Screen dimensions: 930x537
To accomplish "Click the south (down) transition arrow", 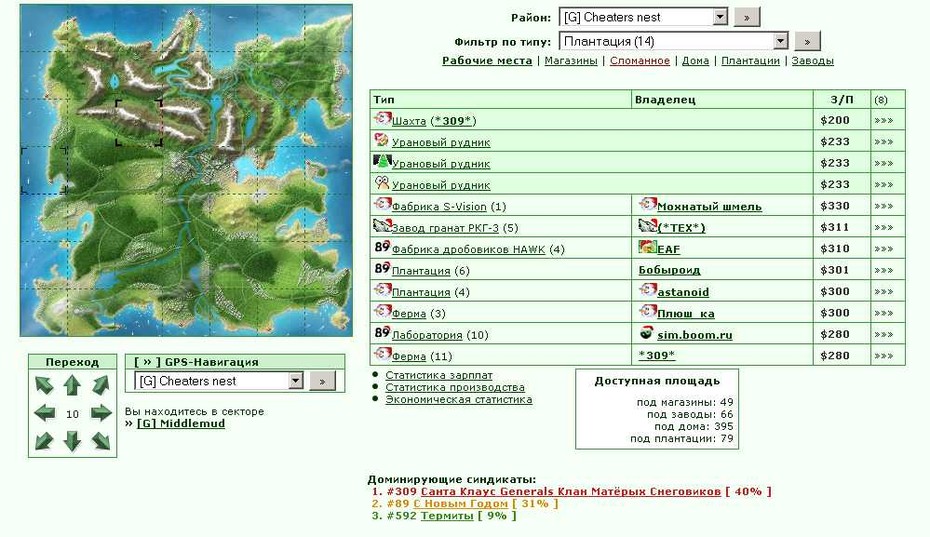I will [72, 441].
